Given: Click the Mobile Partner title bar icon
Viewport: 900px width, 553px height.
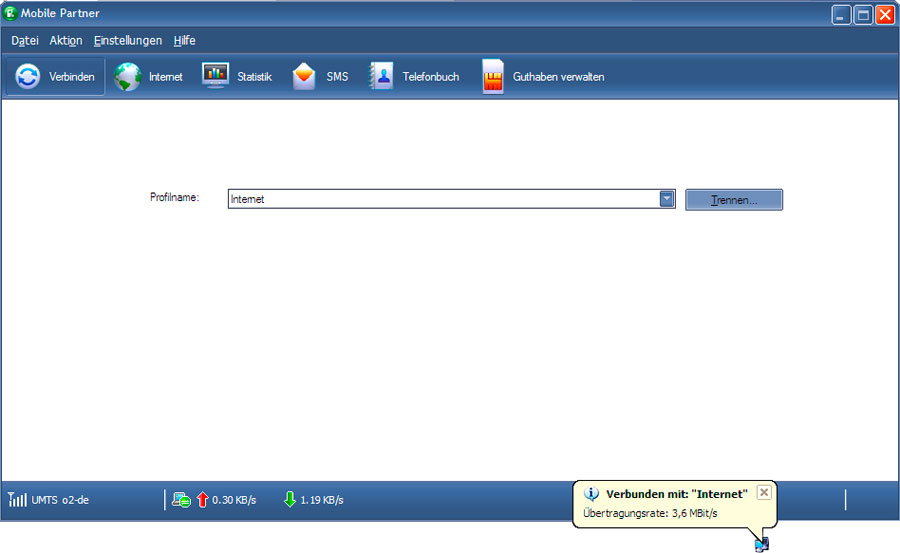Looking at the screenshot, I should coord(10,13).
